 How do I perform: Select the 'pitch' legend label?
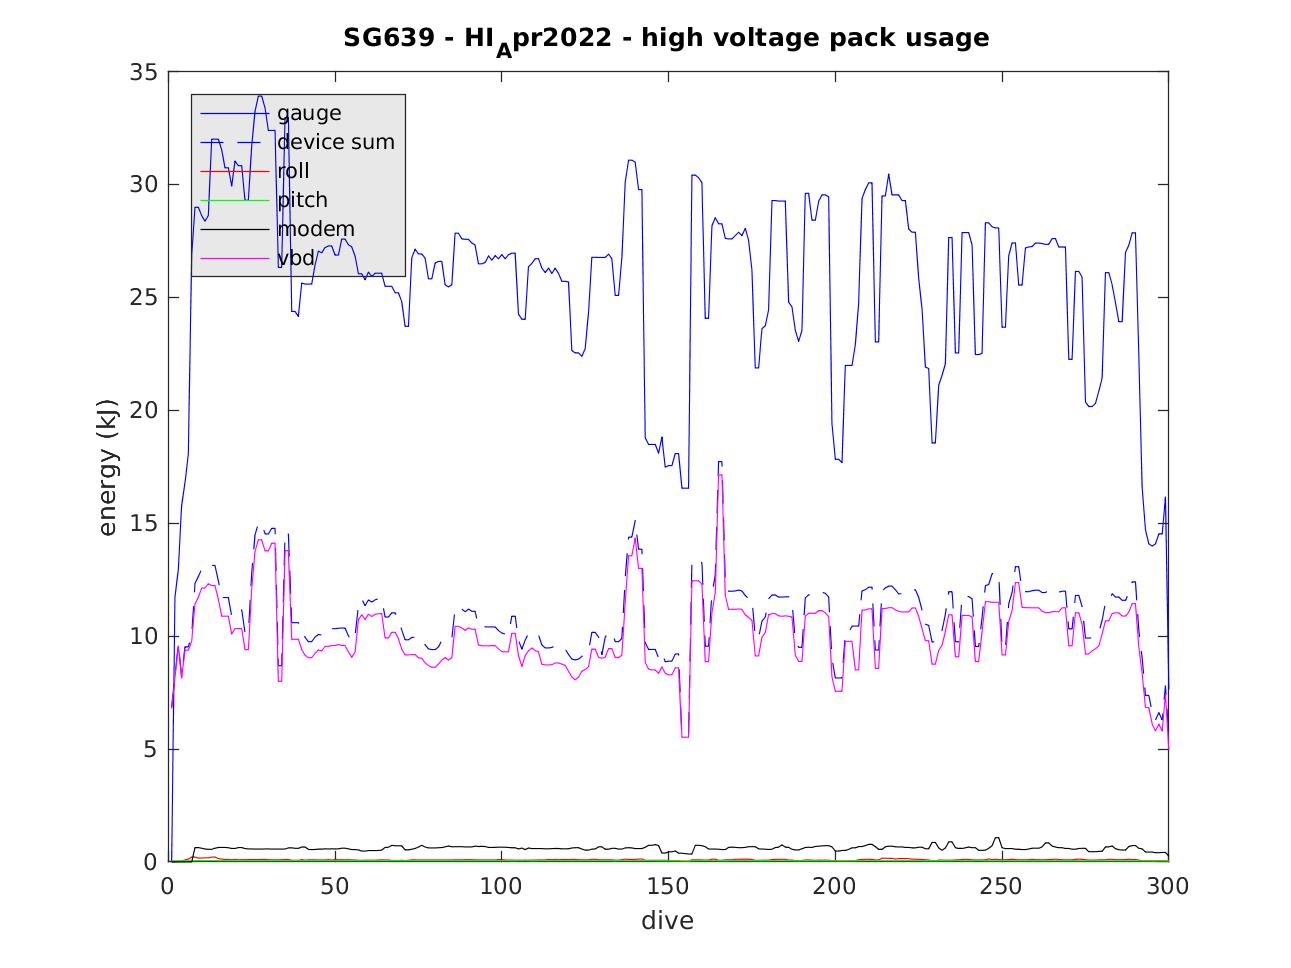coord(302,200)
